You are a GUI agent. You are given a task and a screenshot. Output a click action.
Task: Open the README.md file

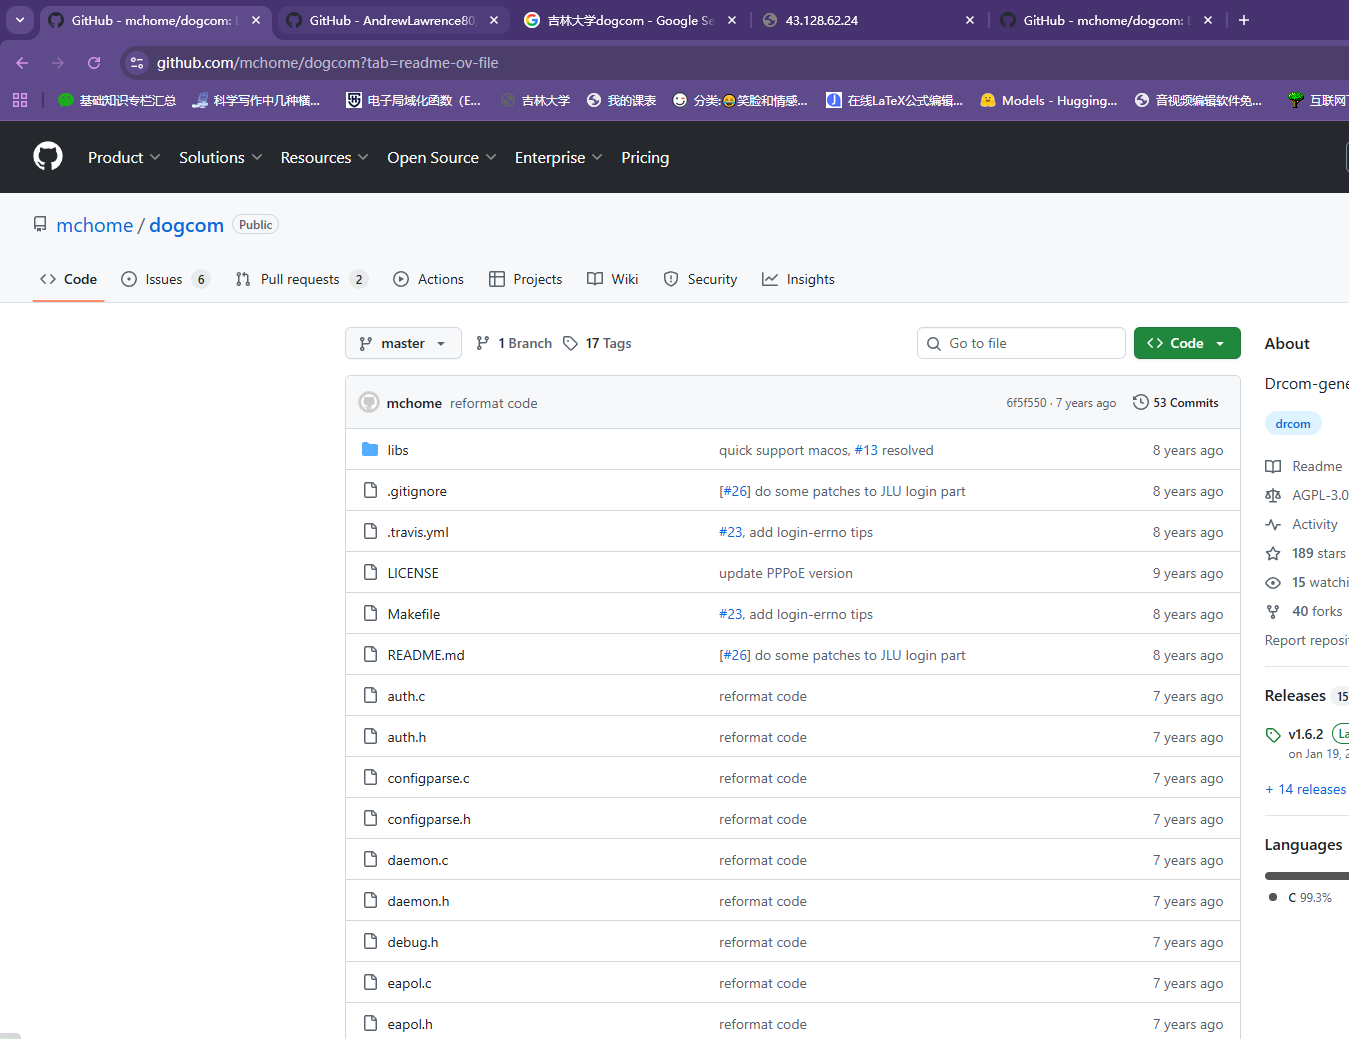point(426,655)
